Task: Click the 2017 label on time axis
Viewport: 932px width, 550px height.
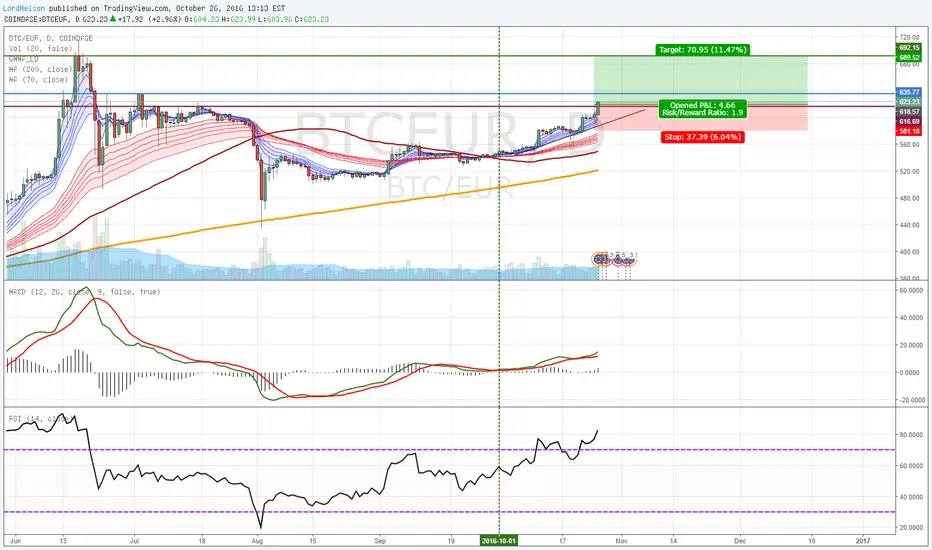Action: 862,541
